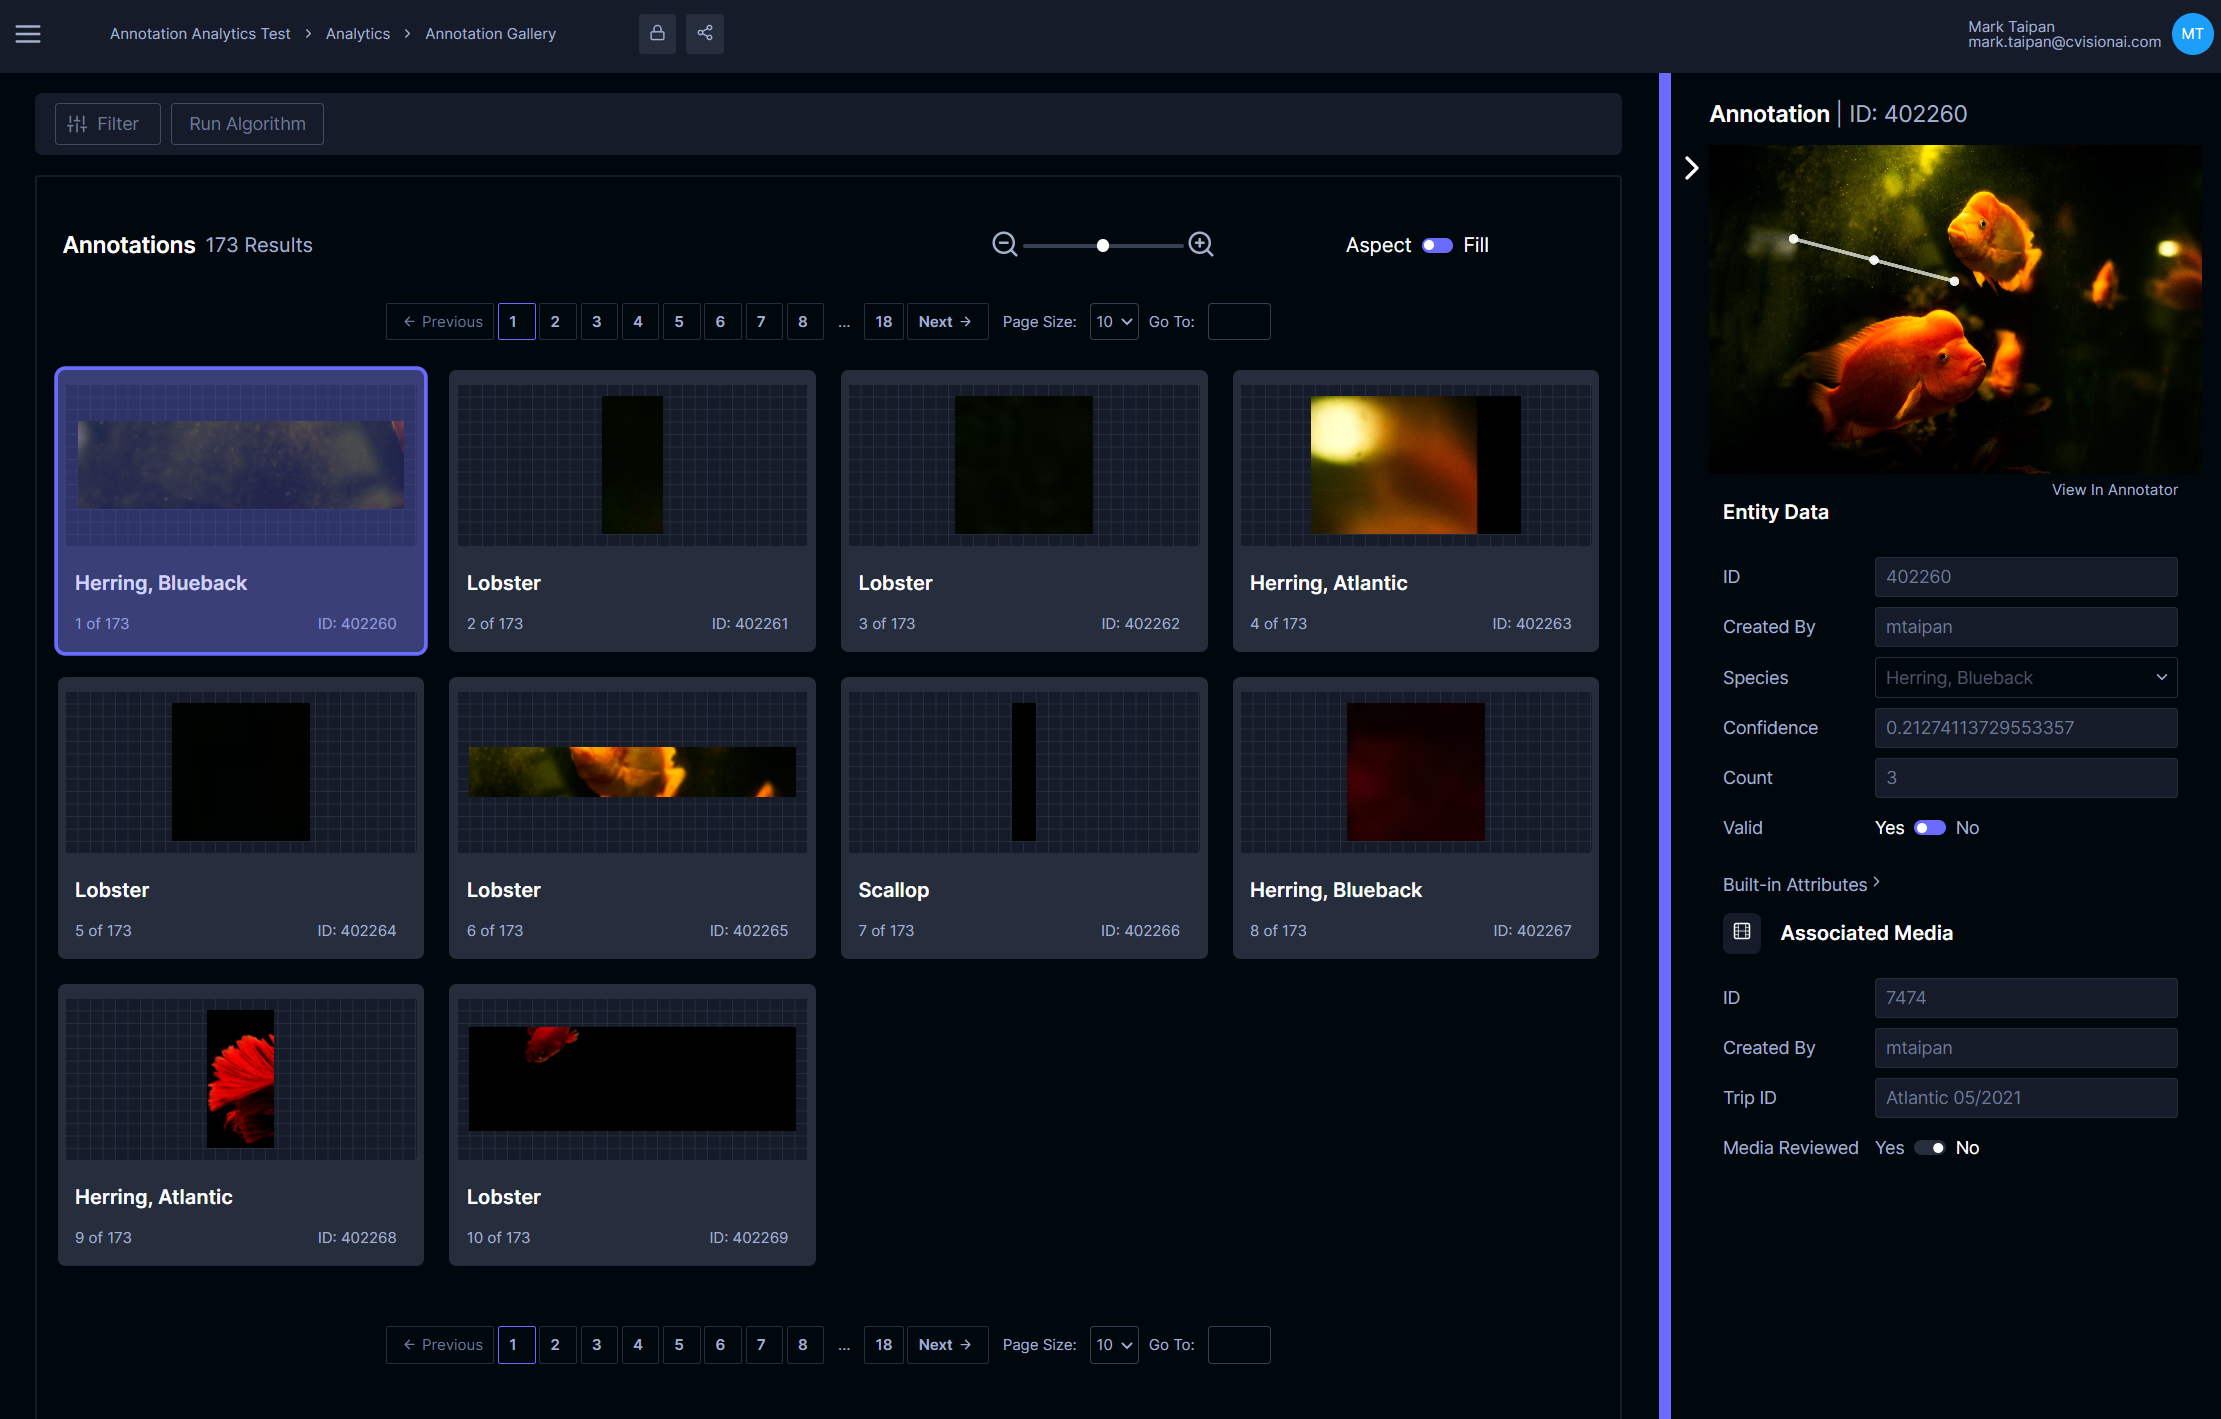Toggle the Valid Yes/No switch

1929,828
